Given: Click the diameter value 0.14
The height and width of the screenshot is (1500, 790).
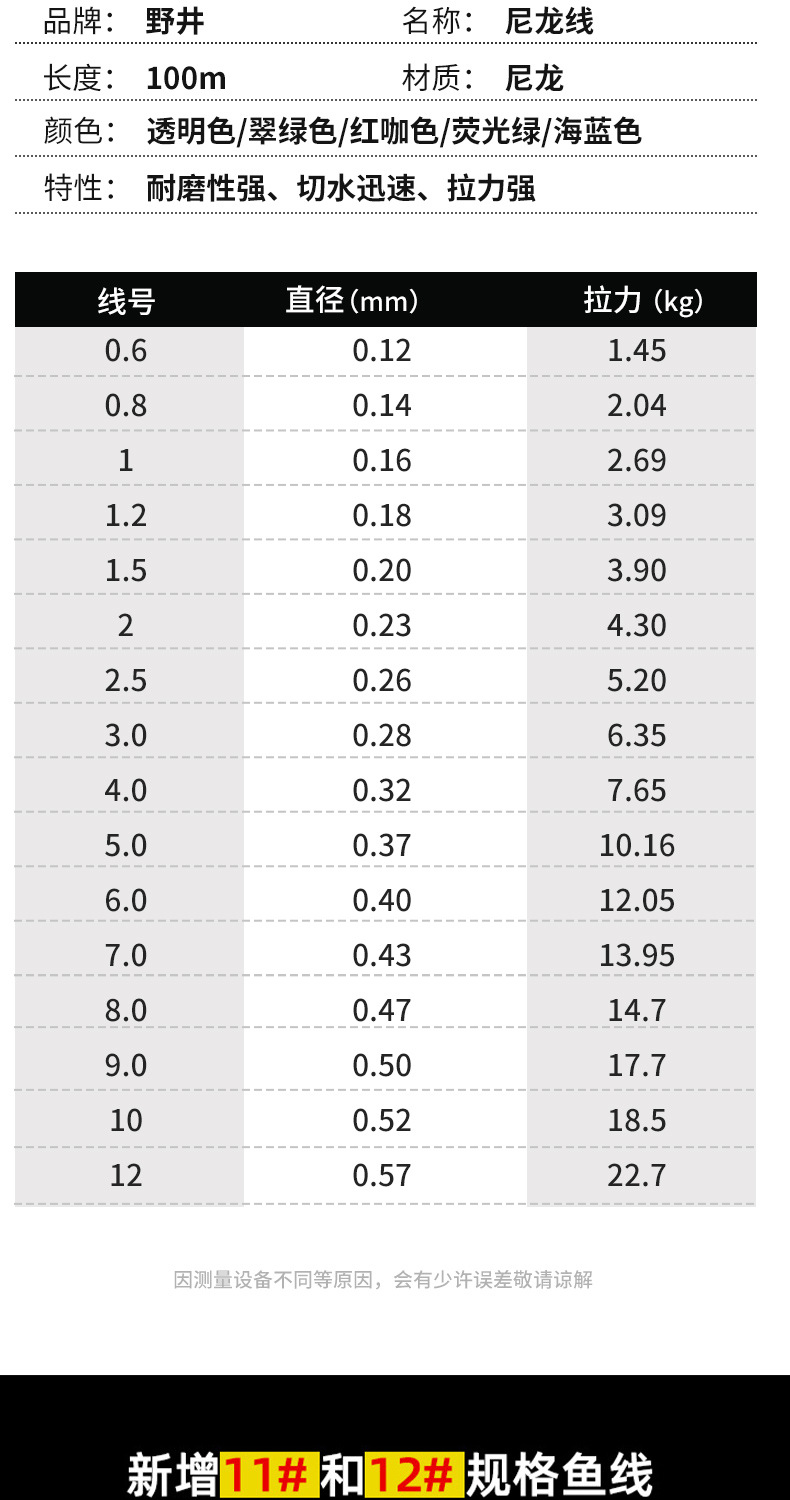Looking at the screenshot, I should point(382,406).
